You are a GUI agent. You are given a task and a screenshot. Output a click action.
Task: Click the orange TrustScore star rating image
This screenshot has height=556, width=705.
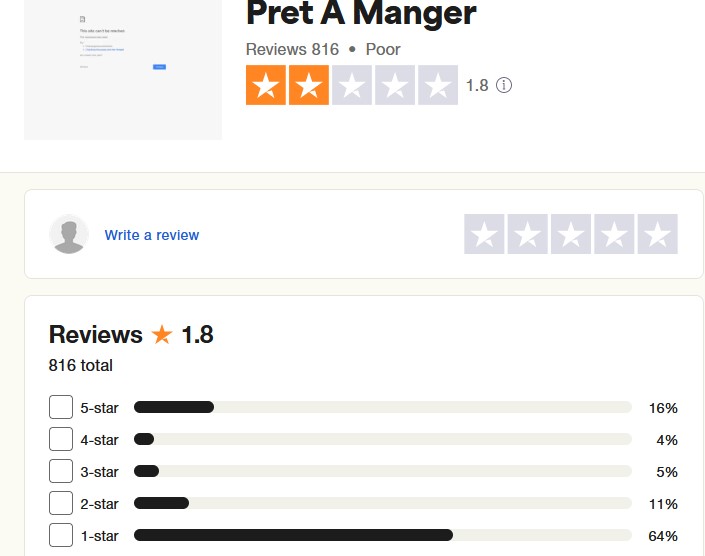click(352, 86)
